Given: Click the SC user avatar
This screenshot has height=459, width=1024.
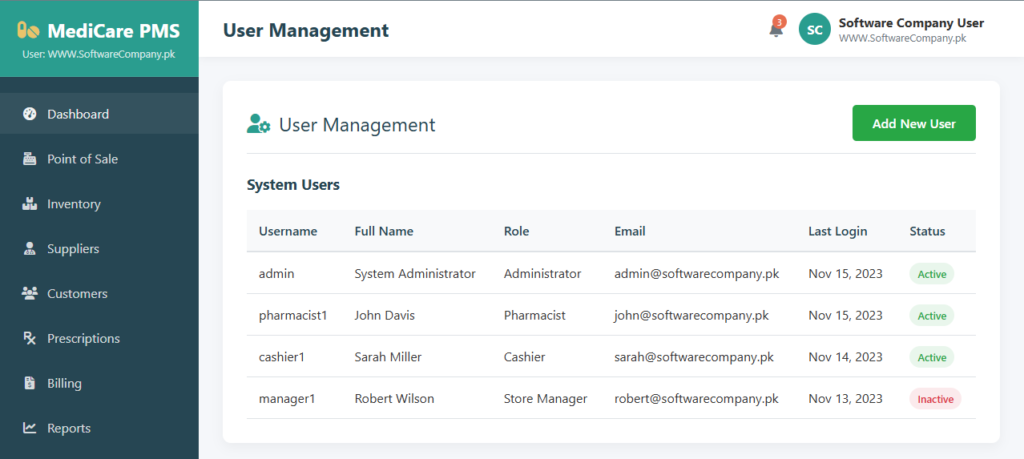Looking at the screenshot, I should 815,30.
